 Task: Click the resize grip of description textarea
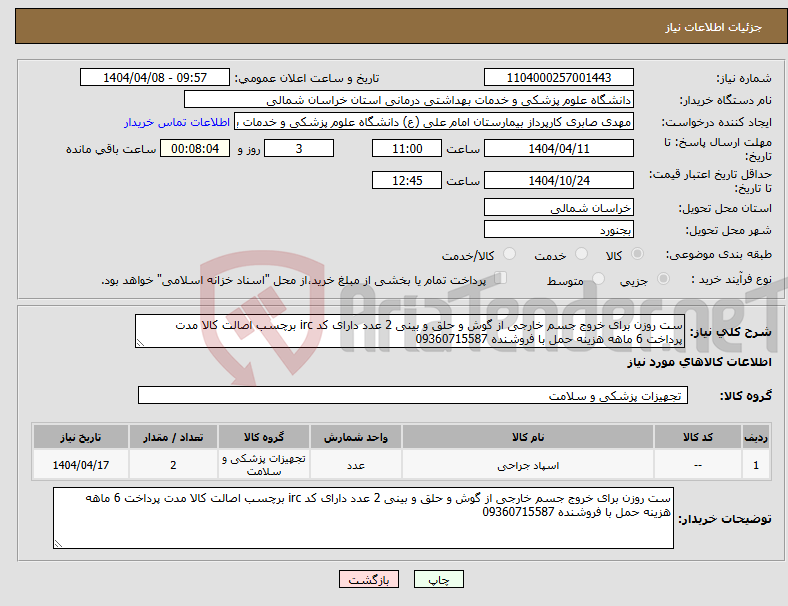click(x=140, y=343)
